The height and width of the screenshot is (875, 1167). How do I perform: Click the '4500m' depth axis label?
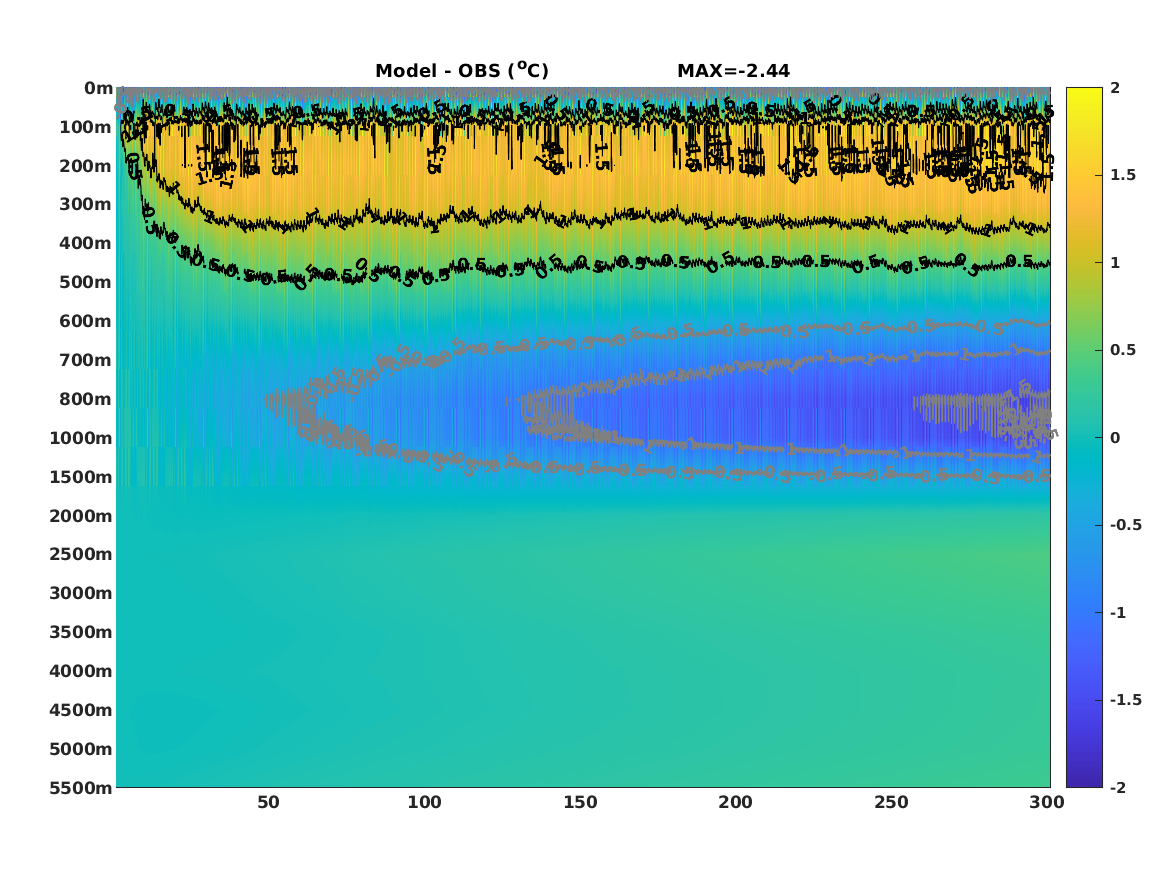(x=81, y=710)
